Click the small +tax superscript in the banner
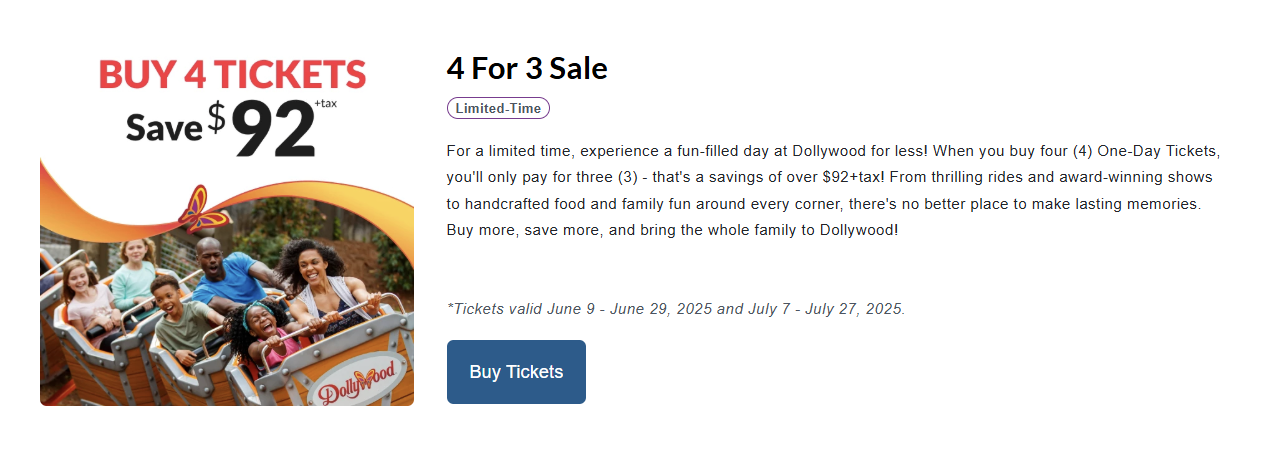The image size is (1279, 456). click(x=325, y=103)
